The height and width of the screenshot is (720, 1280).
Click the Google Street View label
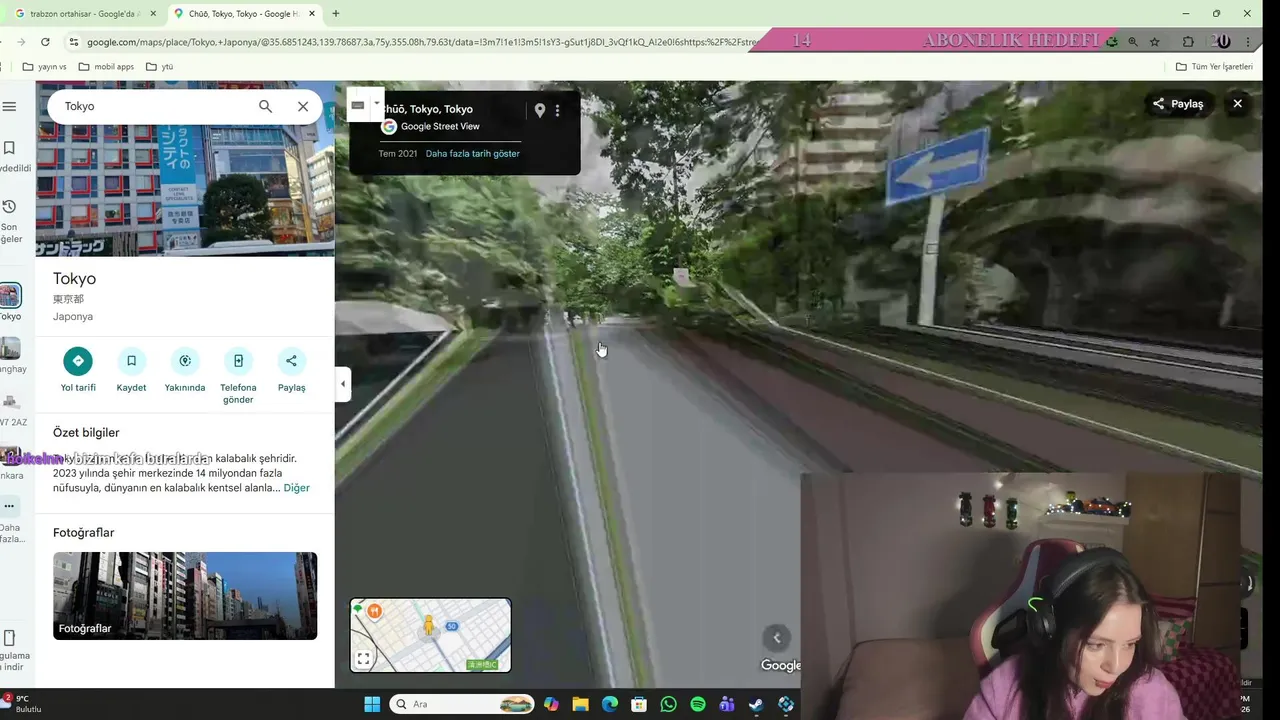click(x=440, y=127)
